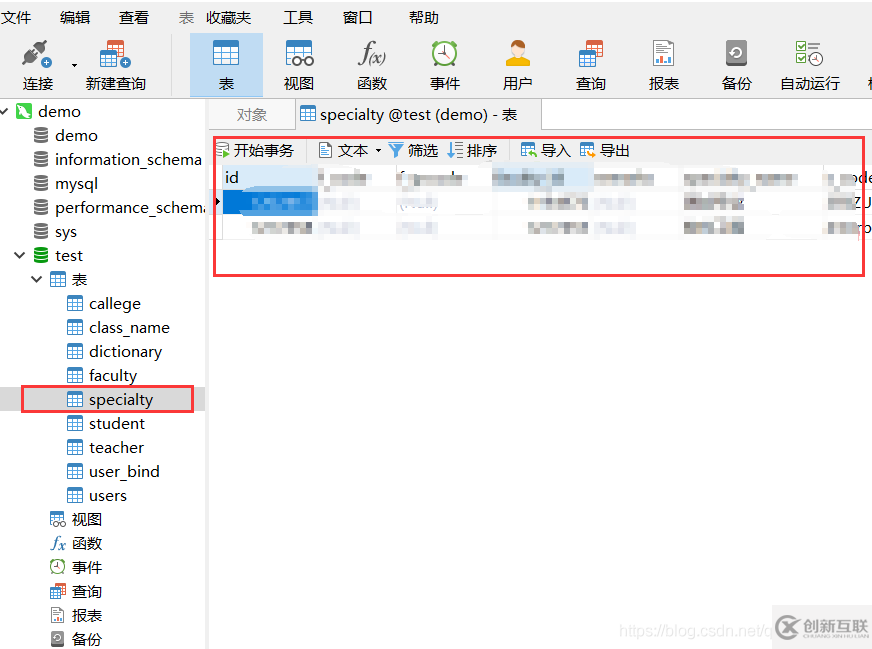Open the Backup (备份) toolbar icon
The image size is (872, 649).
point(736,54)
